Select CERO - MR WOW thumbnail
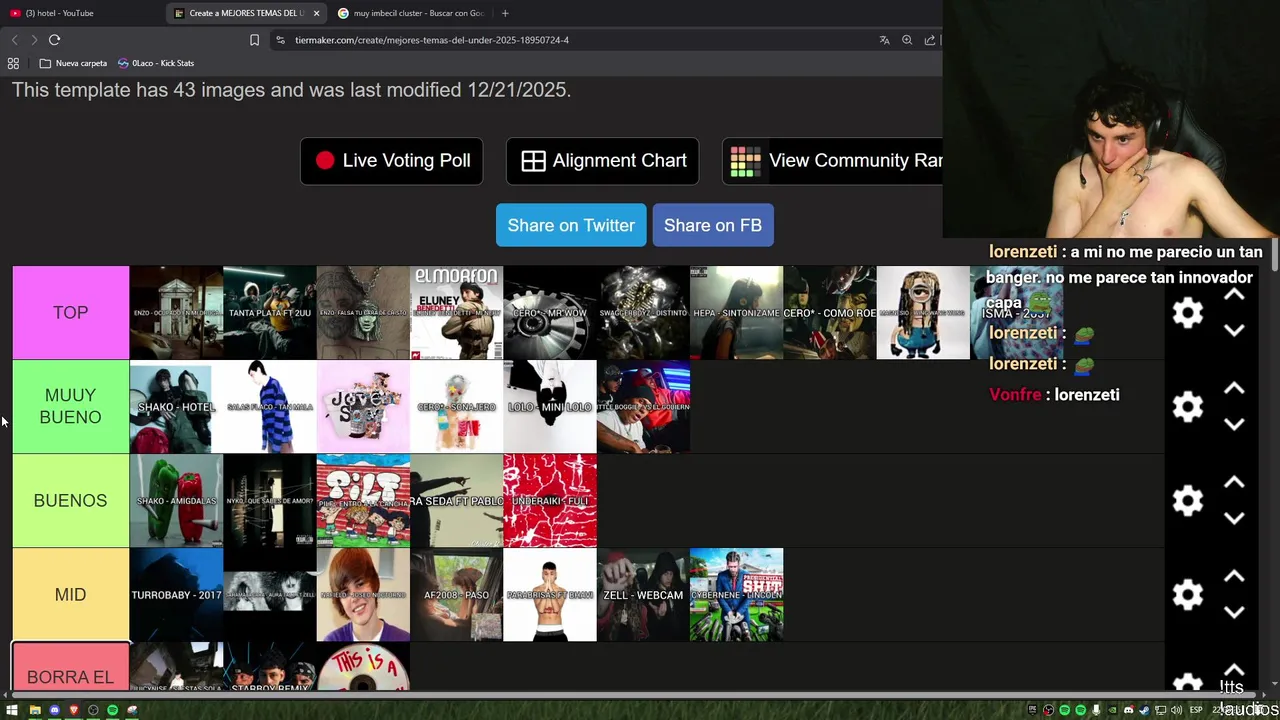Screen dimensions: 1280x720 tap(550, 313)
